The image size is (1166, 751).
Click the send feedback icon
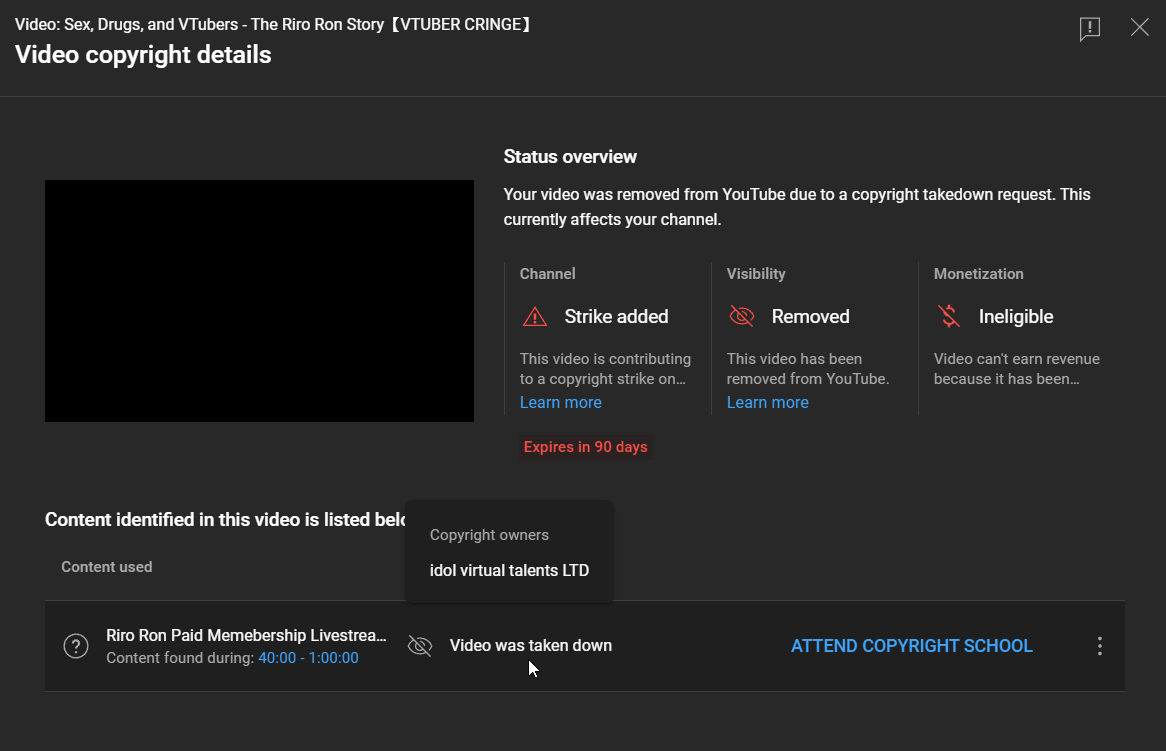coord(1089,29)
